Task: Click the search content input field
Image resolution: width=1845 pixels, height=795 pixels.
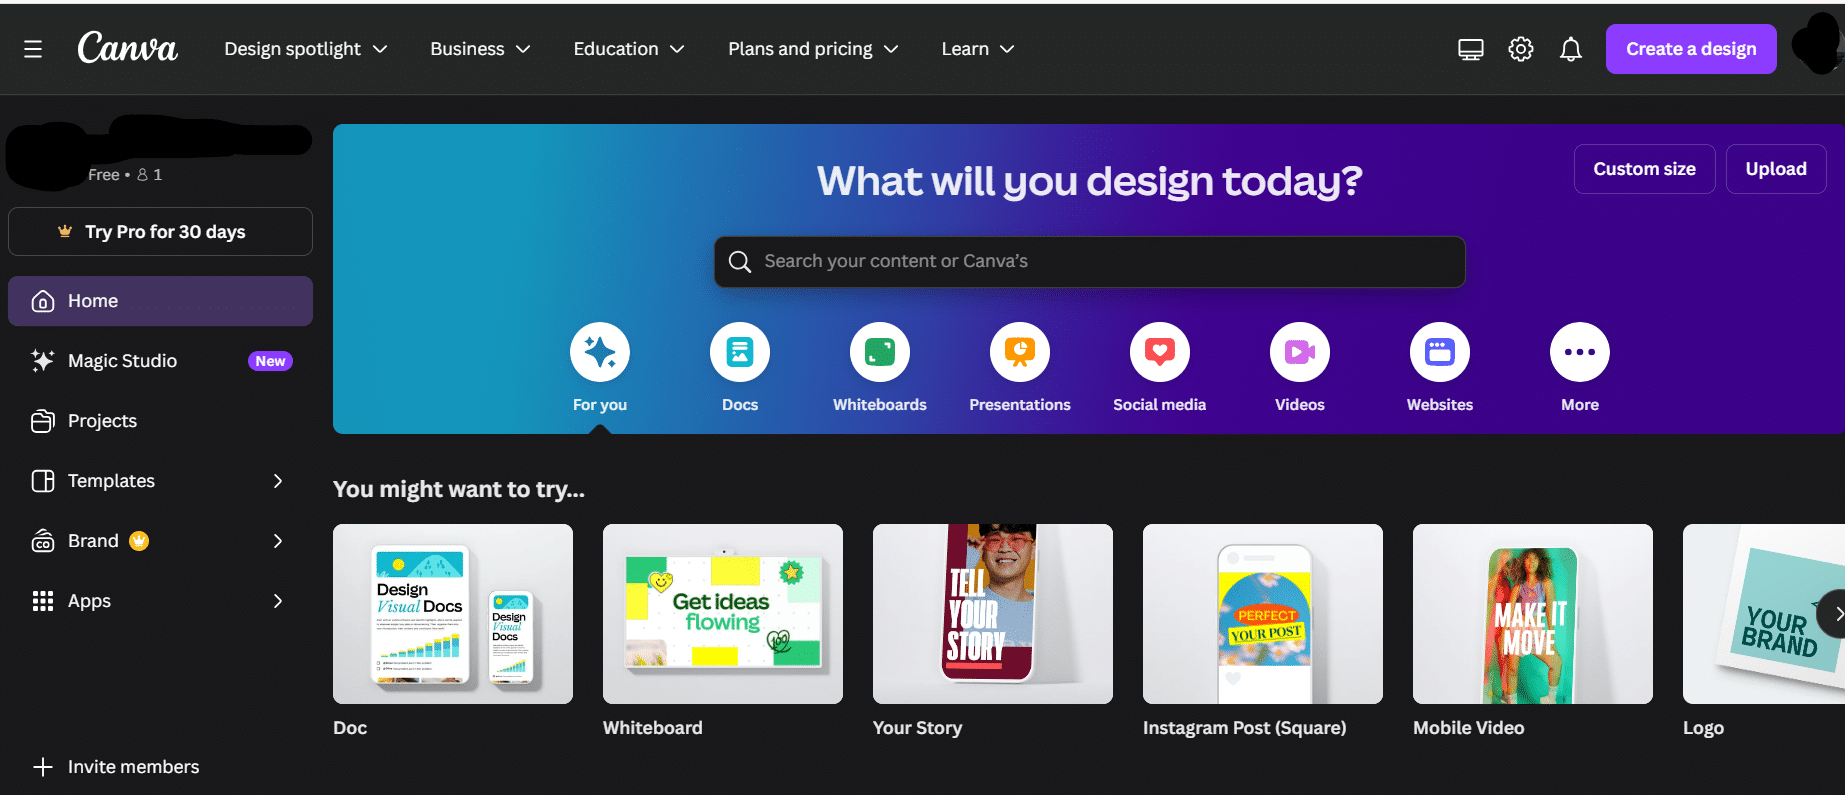Action: pos(1090,262)
